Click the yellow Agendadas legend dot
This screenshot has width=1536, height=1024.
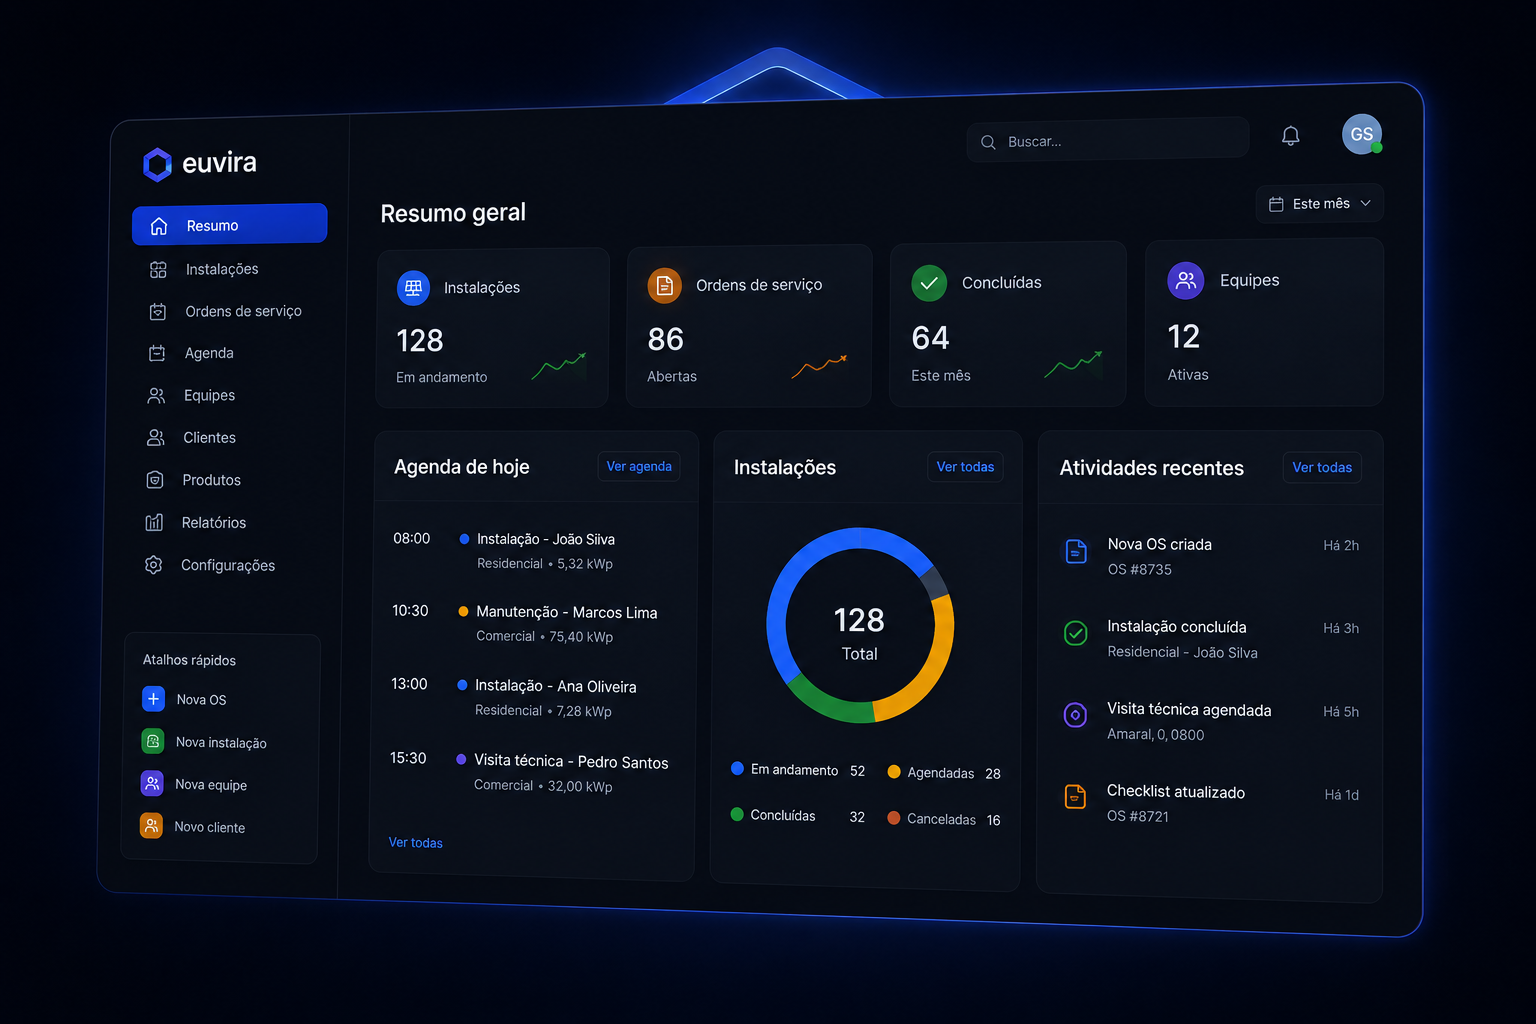tap(894, 772)
